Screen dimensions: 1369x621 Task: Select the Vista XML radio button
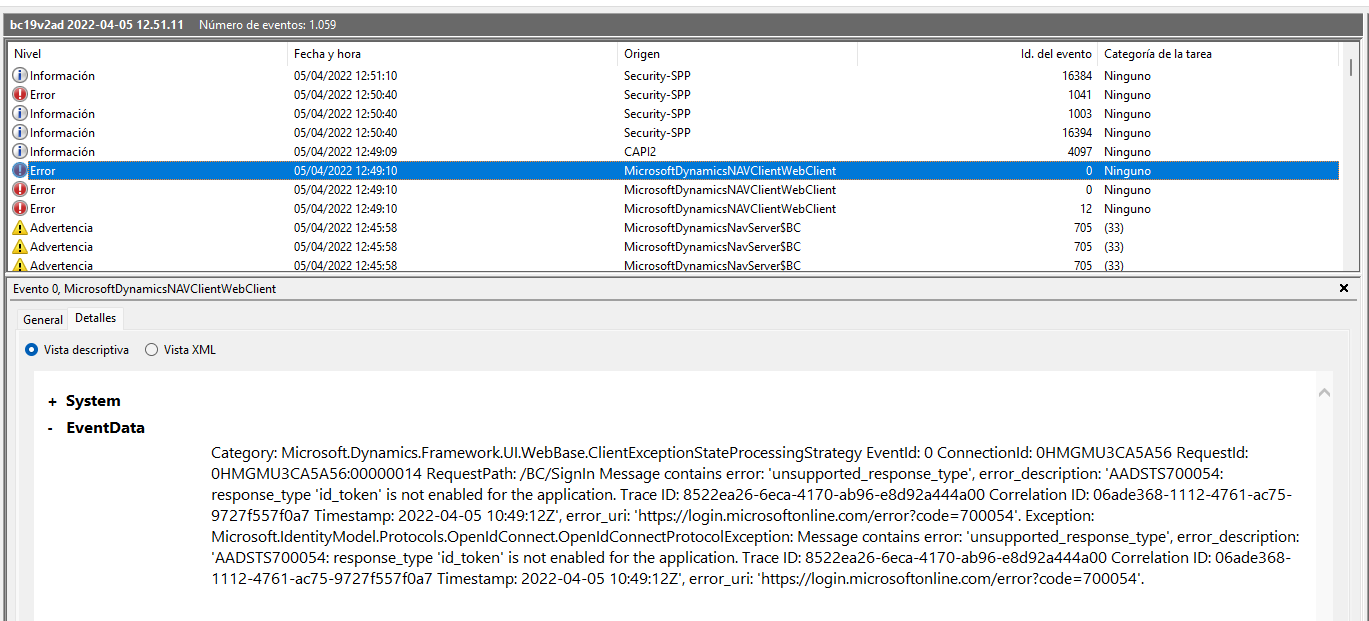click(152, 350)
